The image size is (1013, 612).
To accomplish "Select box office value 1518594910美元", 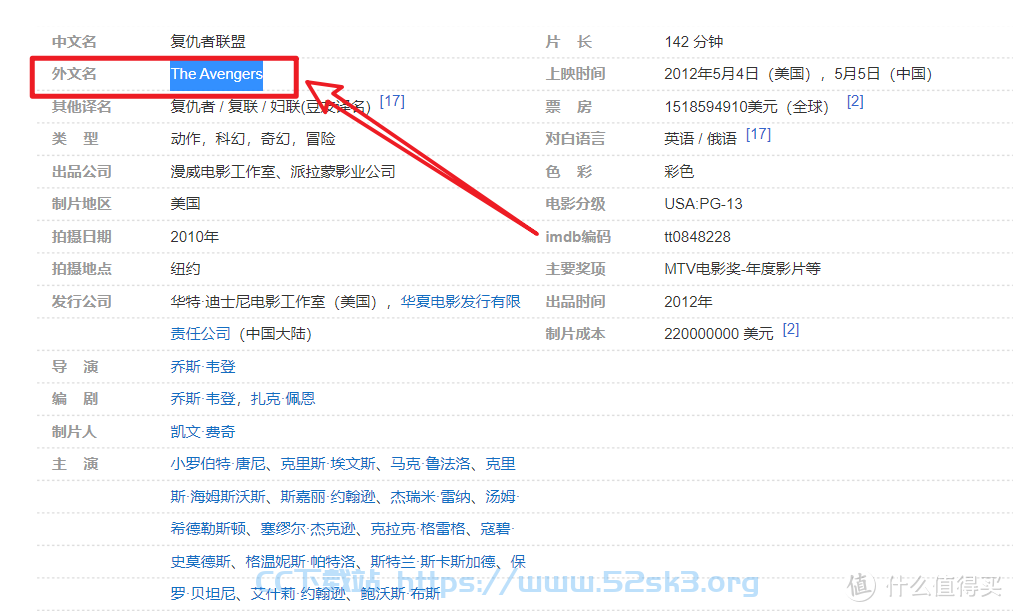I will click(721, 107).
